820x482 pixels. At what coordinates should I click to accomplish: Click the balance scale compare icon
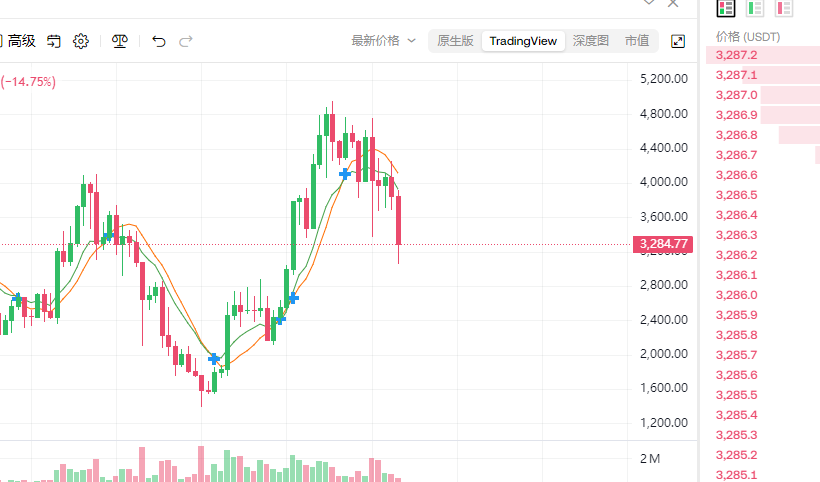[120, 41]
